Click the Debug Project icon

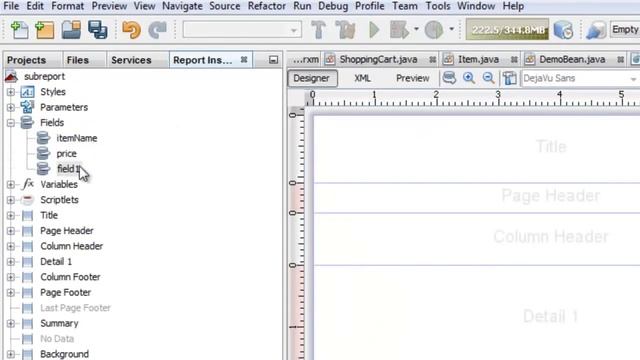point(399,30)
